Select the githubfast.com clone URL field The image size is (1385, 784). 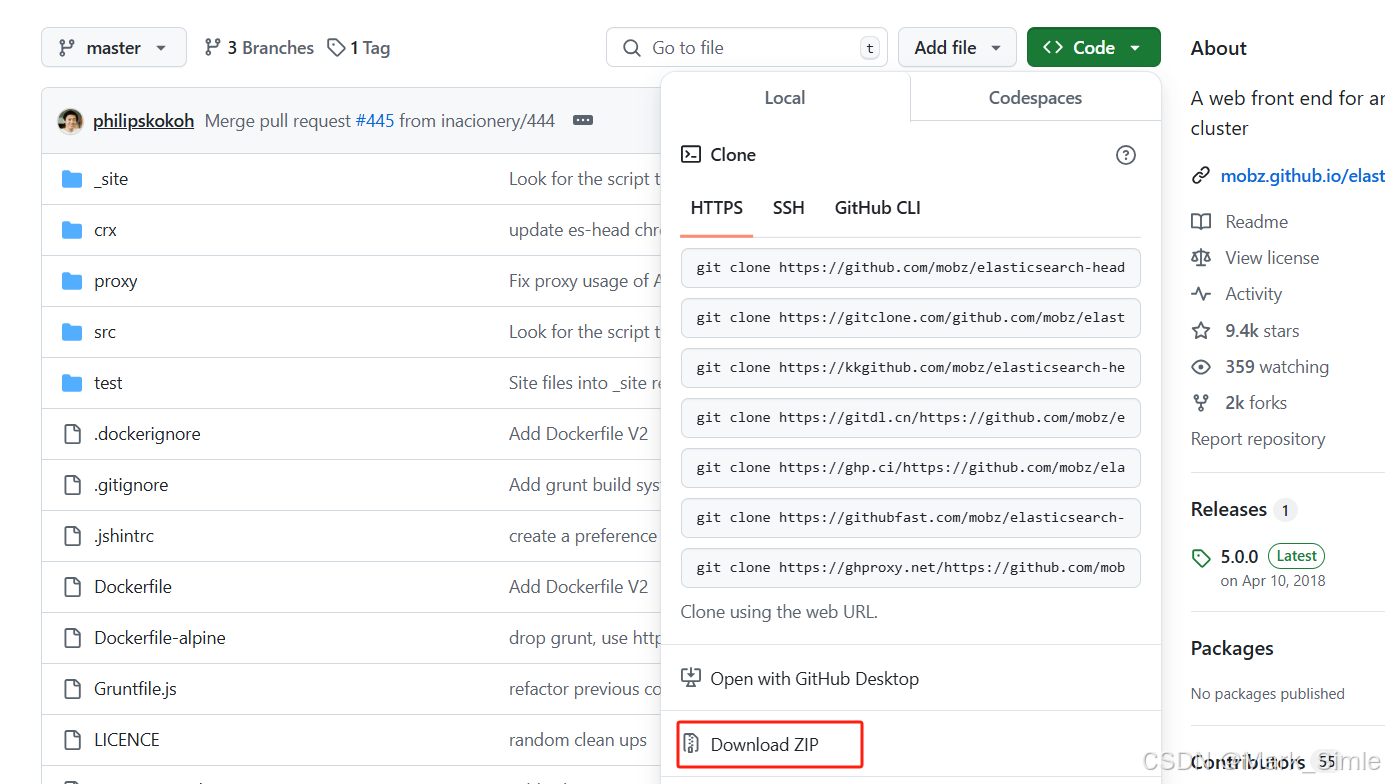tap(911, 518)
